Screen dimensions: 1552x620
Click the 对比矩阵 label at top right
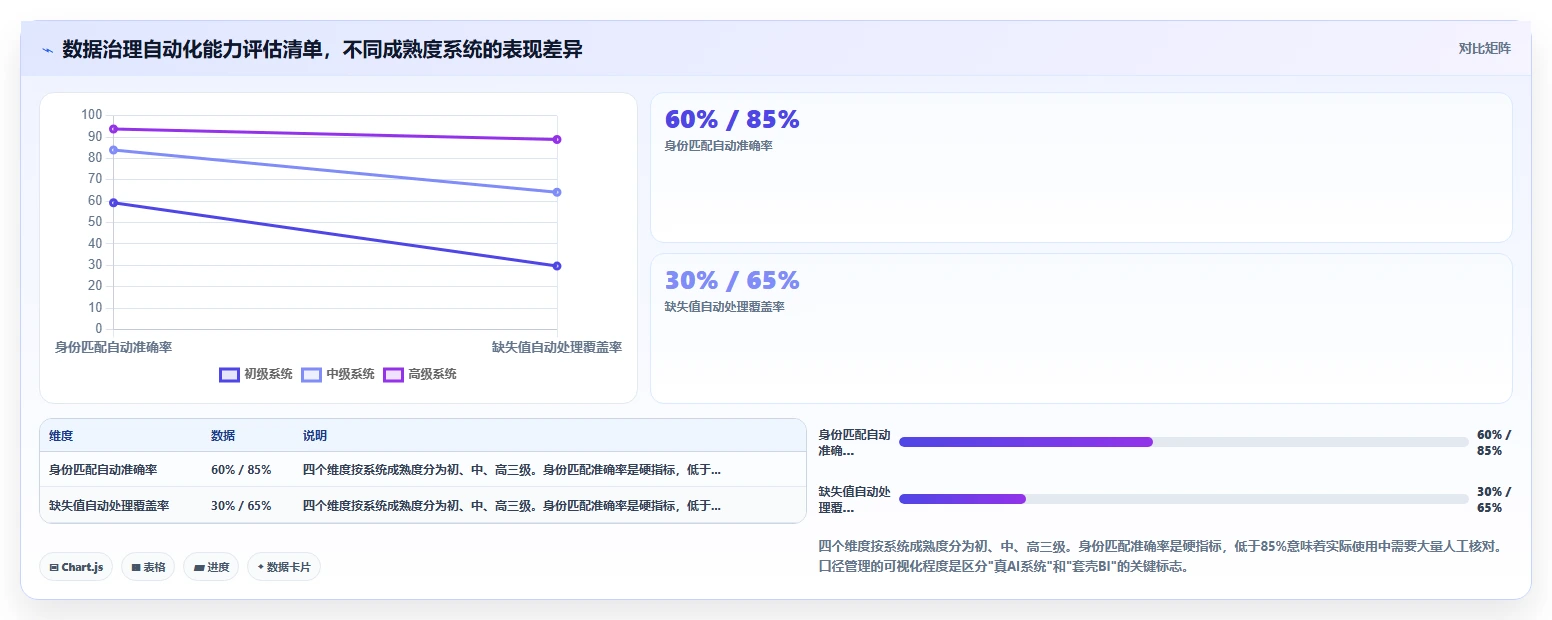click(x=1485, y=48)
